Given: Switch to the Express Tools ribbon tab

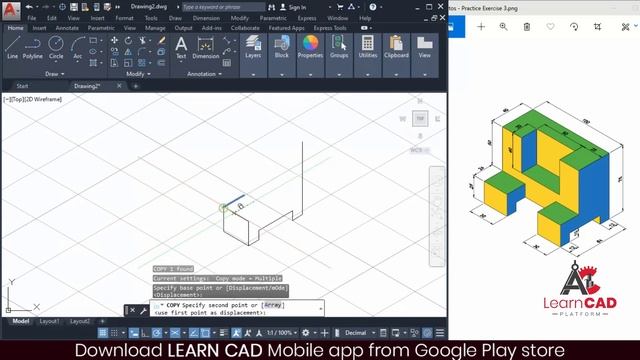Looking at the screenshot, I should 330,28.
